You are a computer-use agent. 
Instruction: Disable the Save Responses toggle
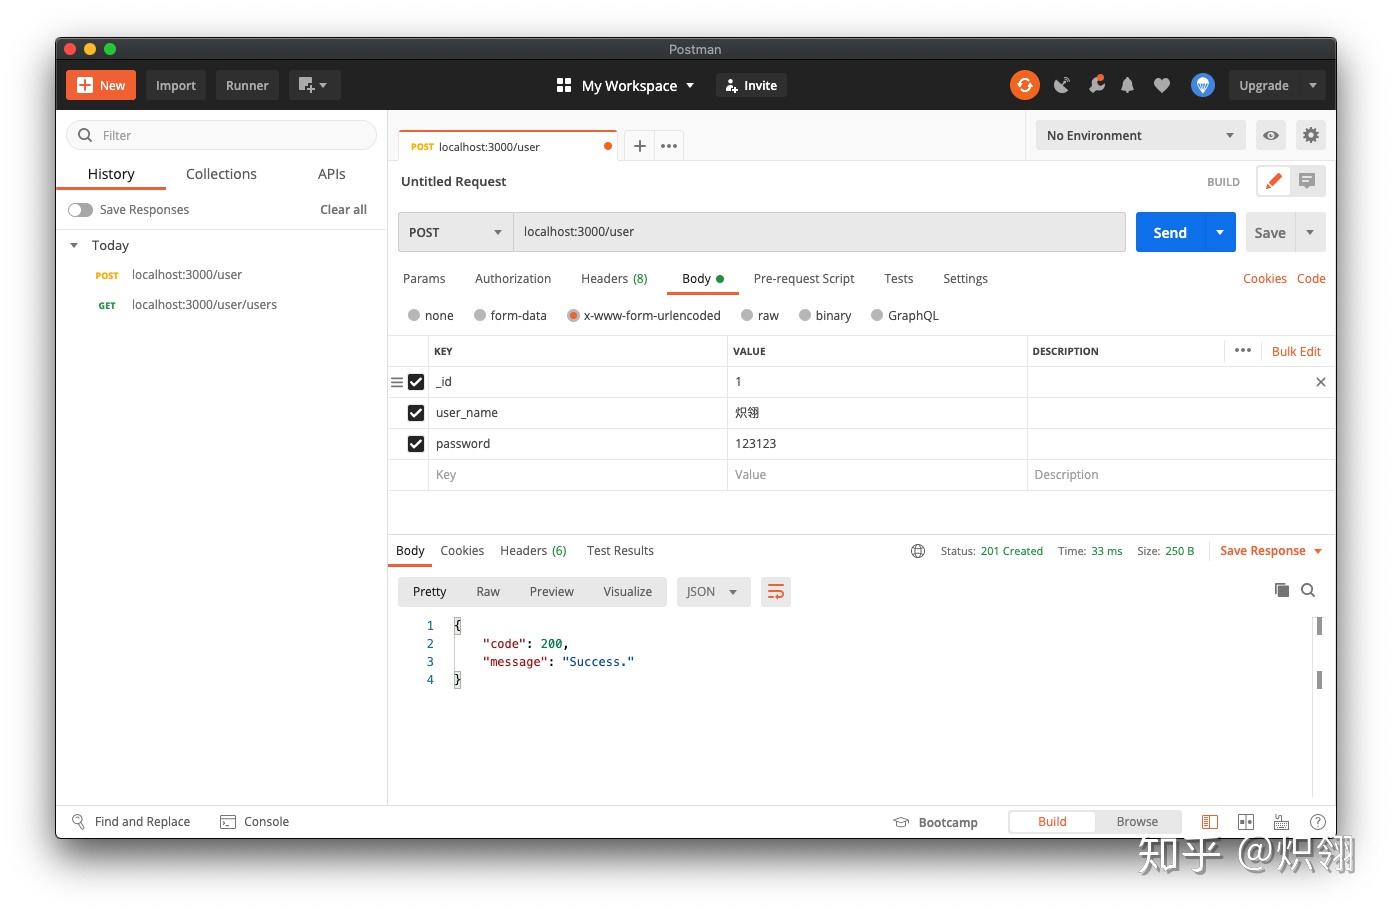tap(80, 209)
